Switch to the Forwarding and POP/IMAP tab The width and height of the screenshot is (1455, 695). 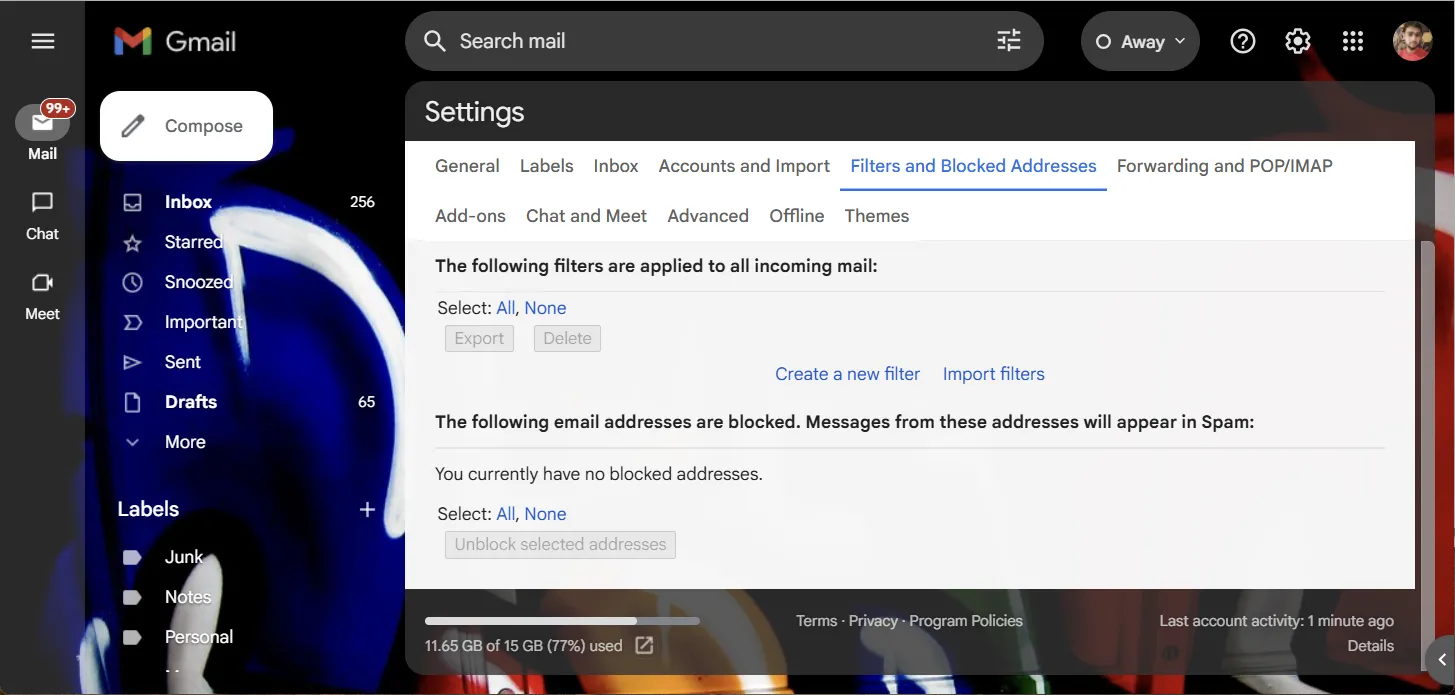tap(1224, 165)
